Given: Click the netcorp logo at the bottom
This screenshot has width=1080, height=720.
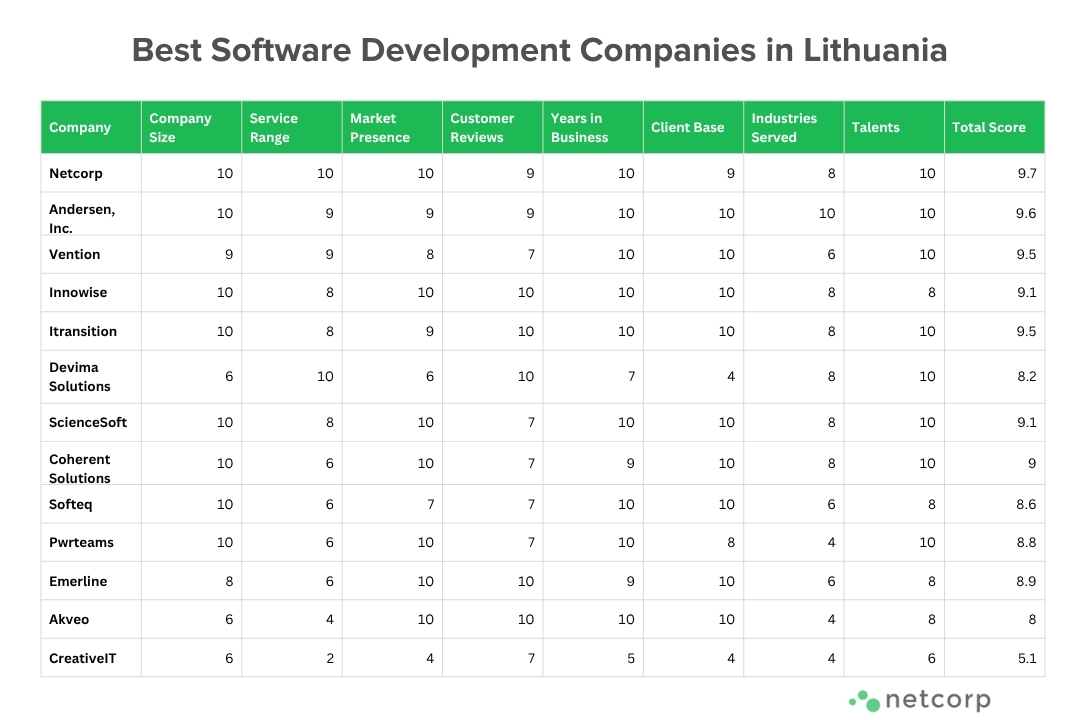Looking at the screenshot, I should [920, 700].
